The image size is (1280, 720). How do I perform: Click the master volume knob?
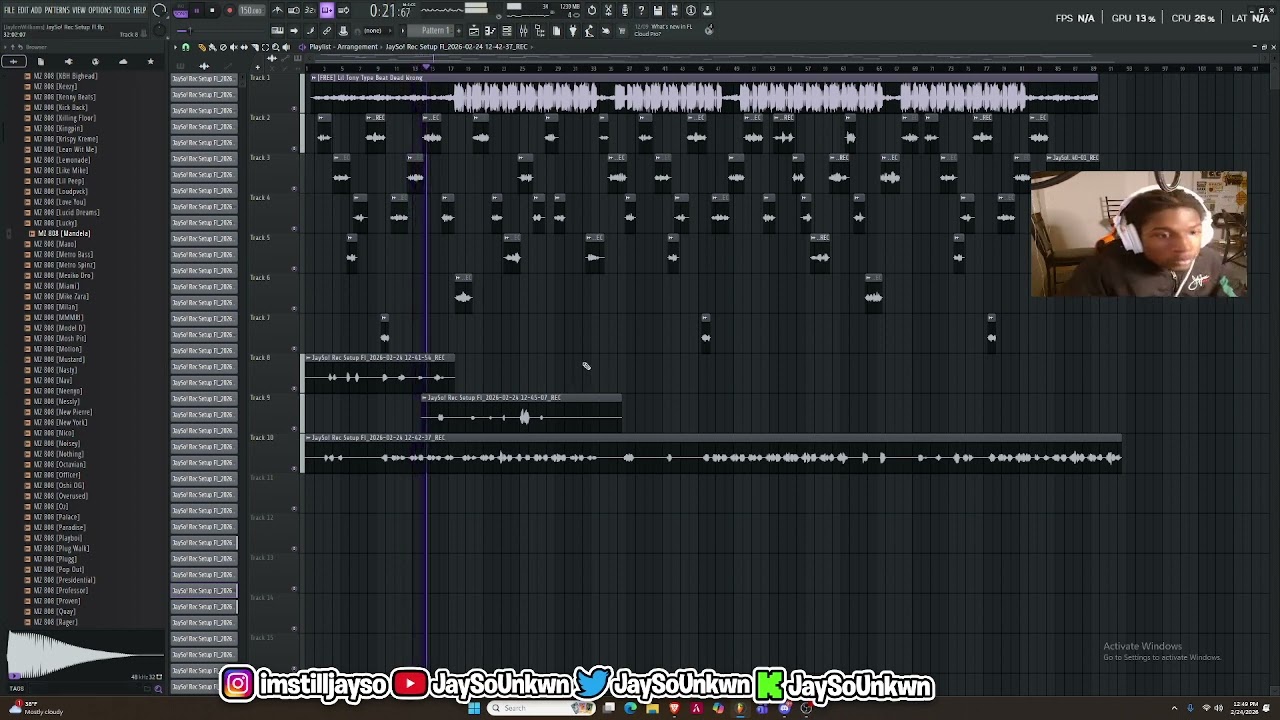coord(160,10)
